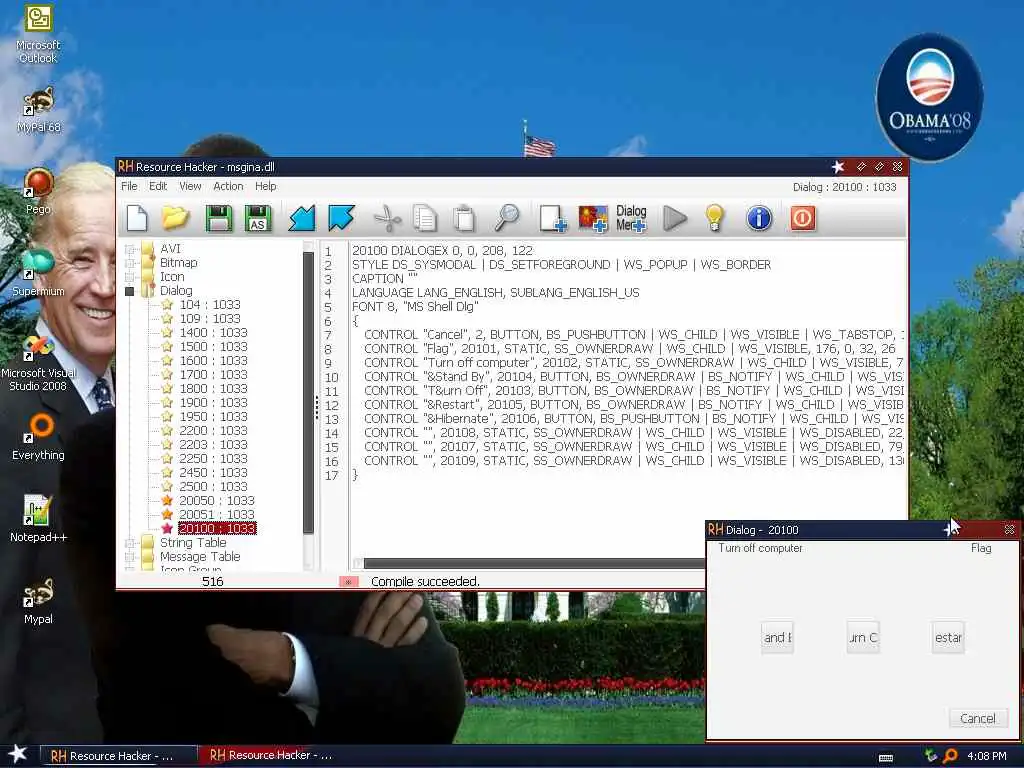Click Cancel button in Dialog 20100 preview
The height and width of the screenshot is (768, 1024).
(978, 718)
